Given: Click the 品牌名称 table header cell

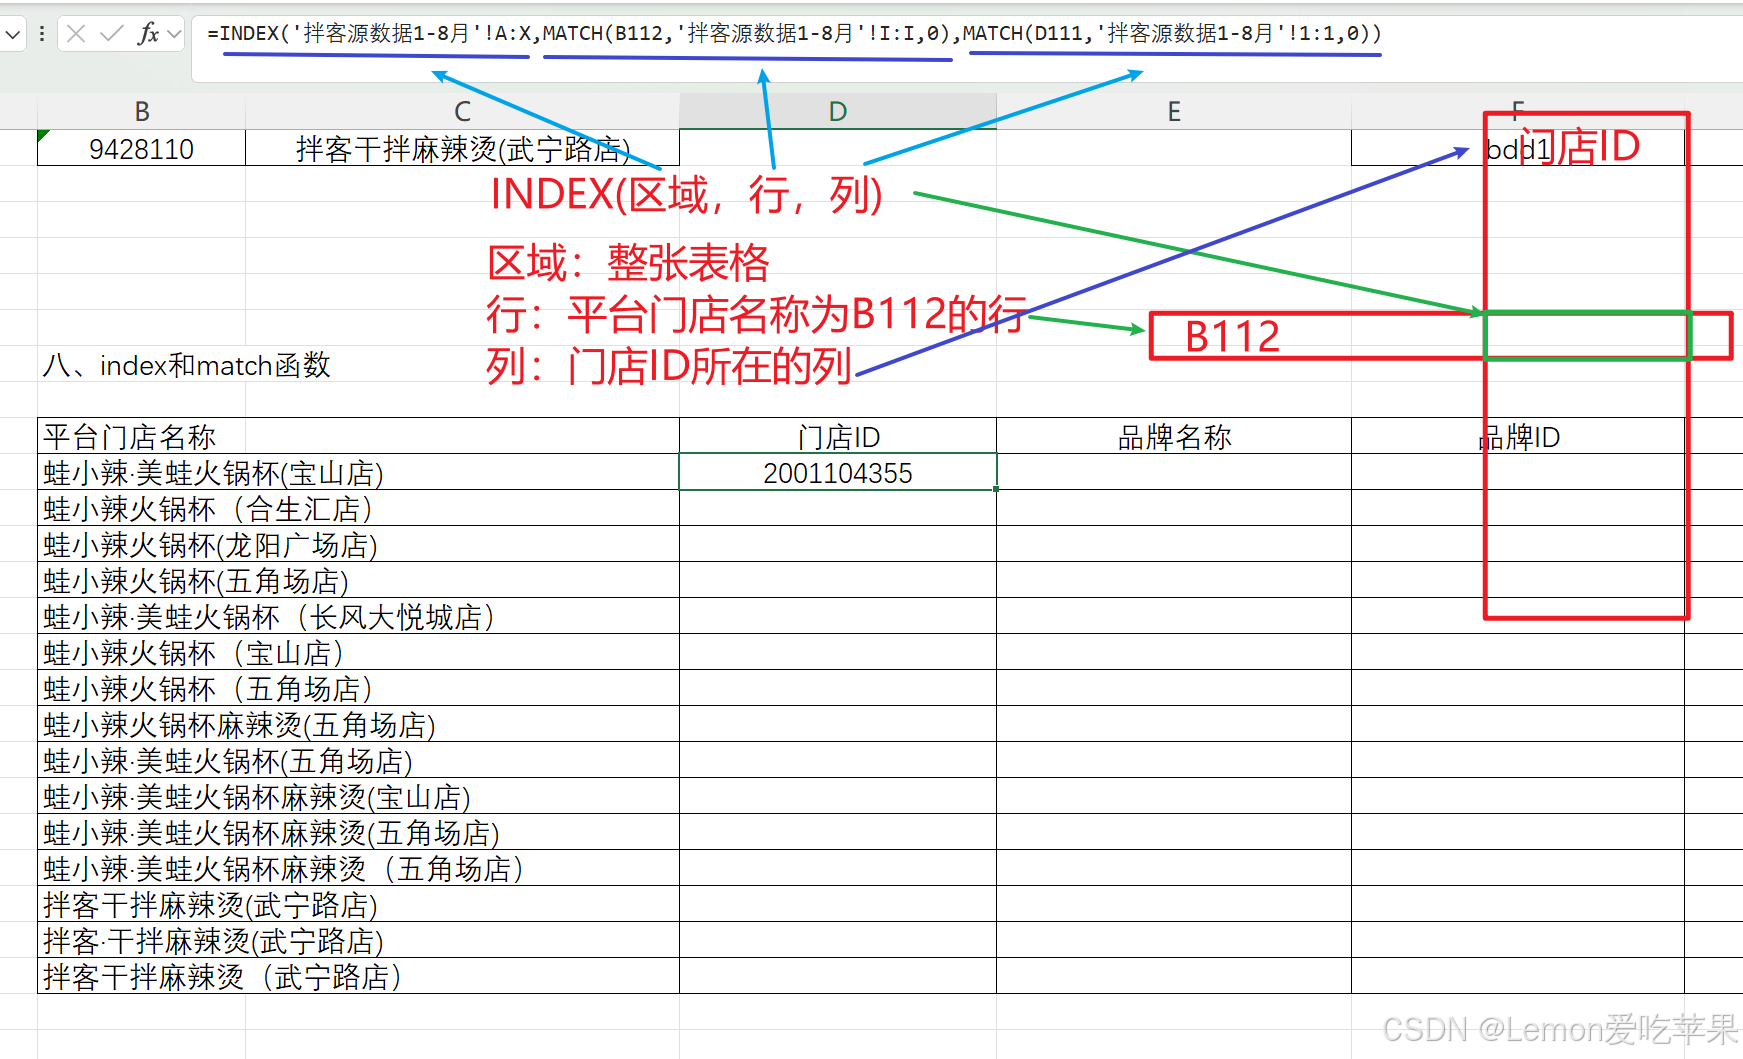Looking at the screenshot, I should pyautogui.click(x=1174, y=436).
